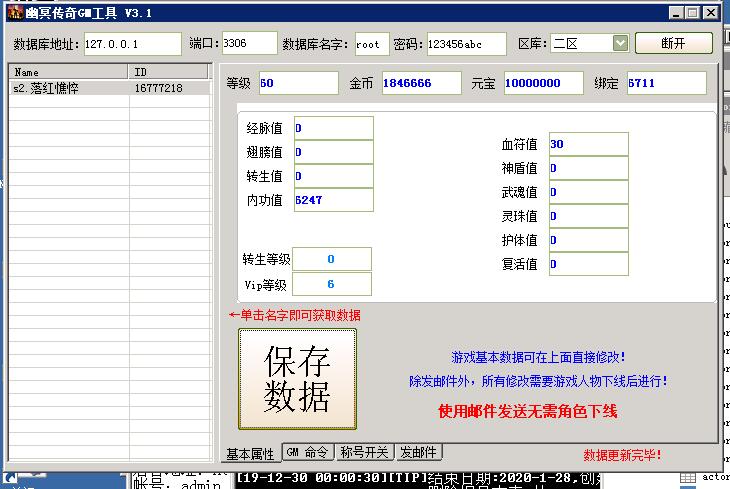Click the 数据库地址 input field

[131, 44]
